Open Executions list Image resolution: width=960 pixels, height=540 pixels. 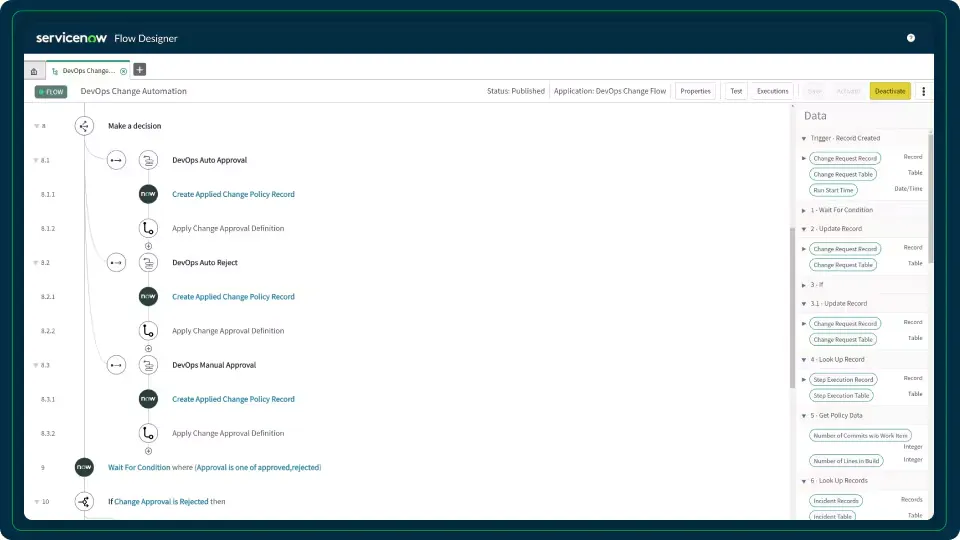(773, 91)
